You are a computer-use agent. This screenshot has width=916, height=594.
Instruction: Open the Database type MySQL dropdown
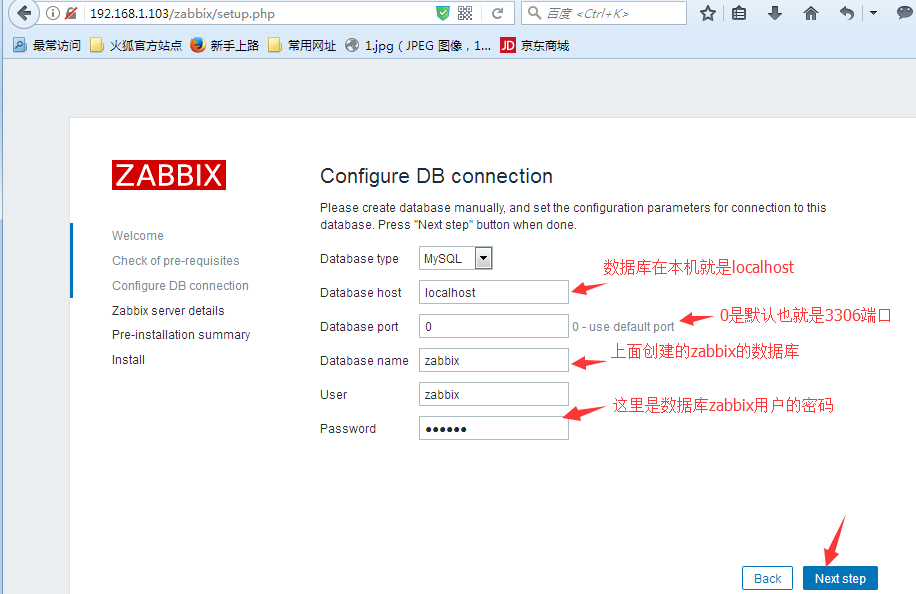(x=456, y=259)
